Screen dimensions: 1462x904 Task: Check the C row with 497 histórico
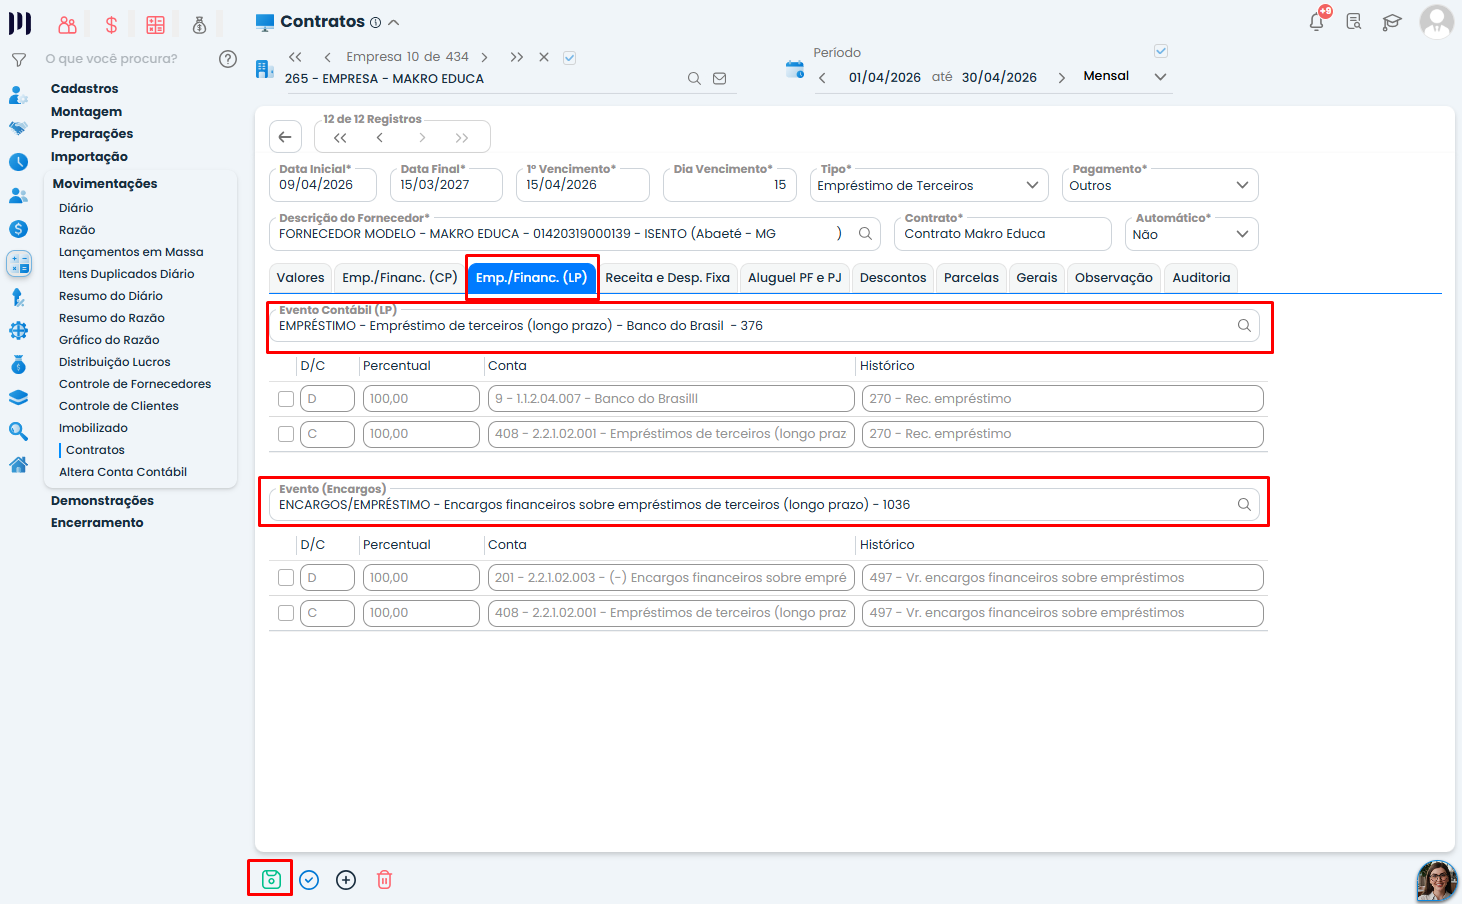286,613
